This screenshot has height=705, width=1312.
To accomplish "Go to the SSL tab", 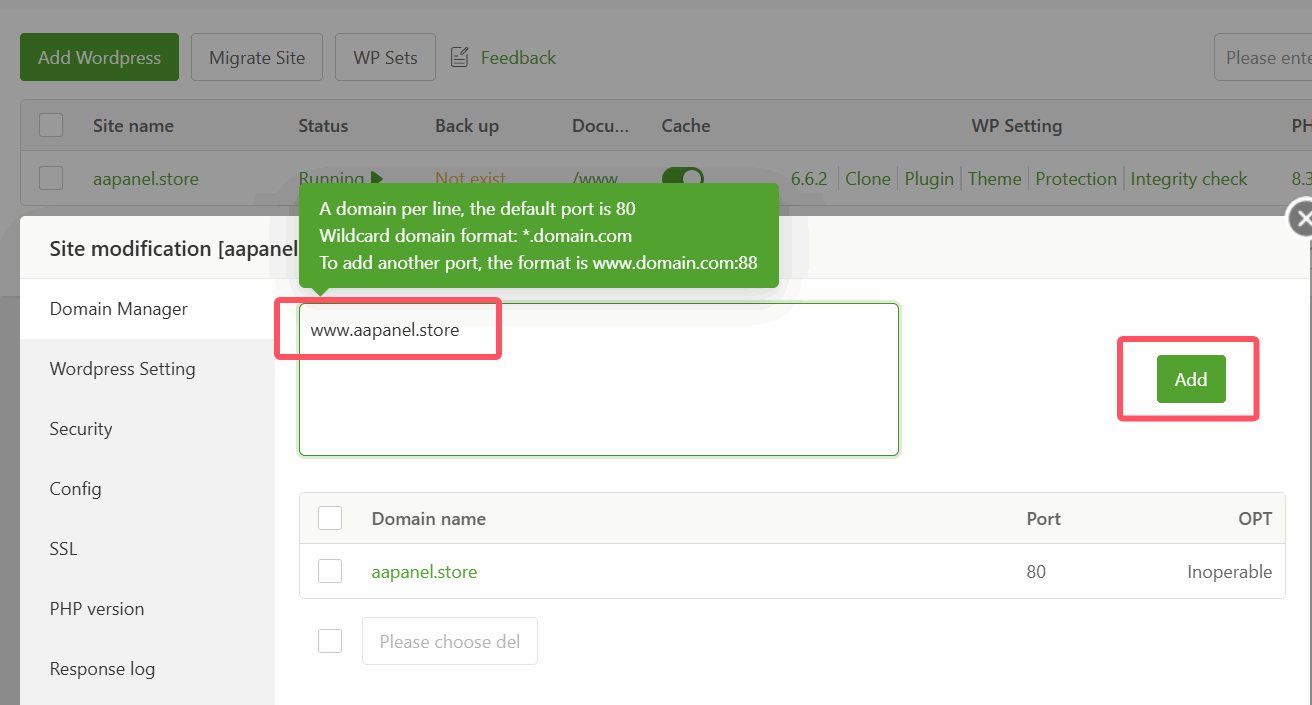I will tap(147, 549).
